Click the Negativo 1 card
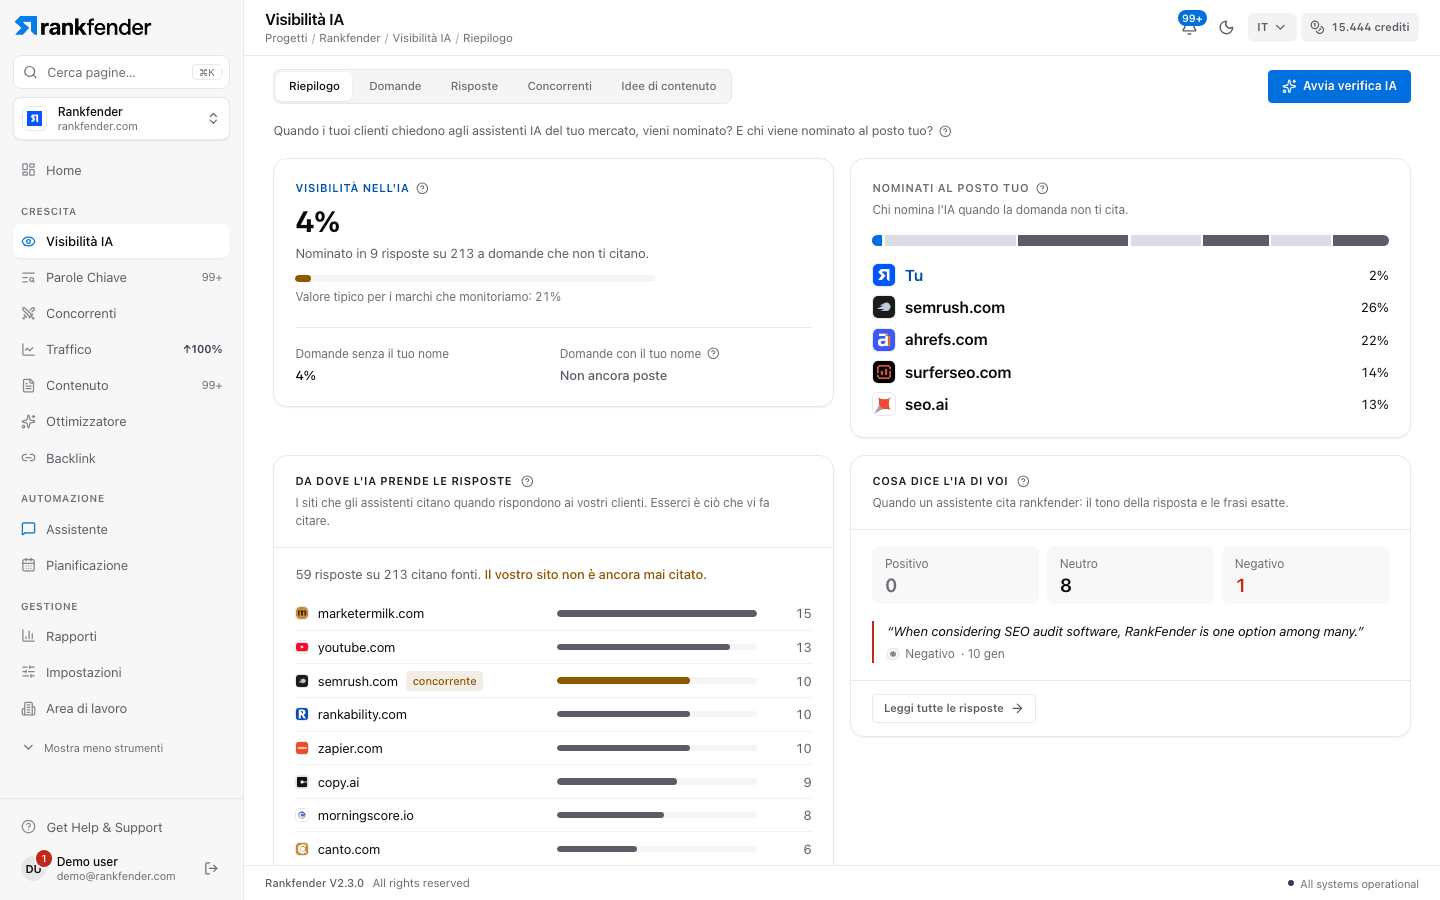 tap(1305, 575)
